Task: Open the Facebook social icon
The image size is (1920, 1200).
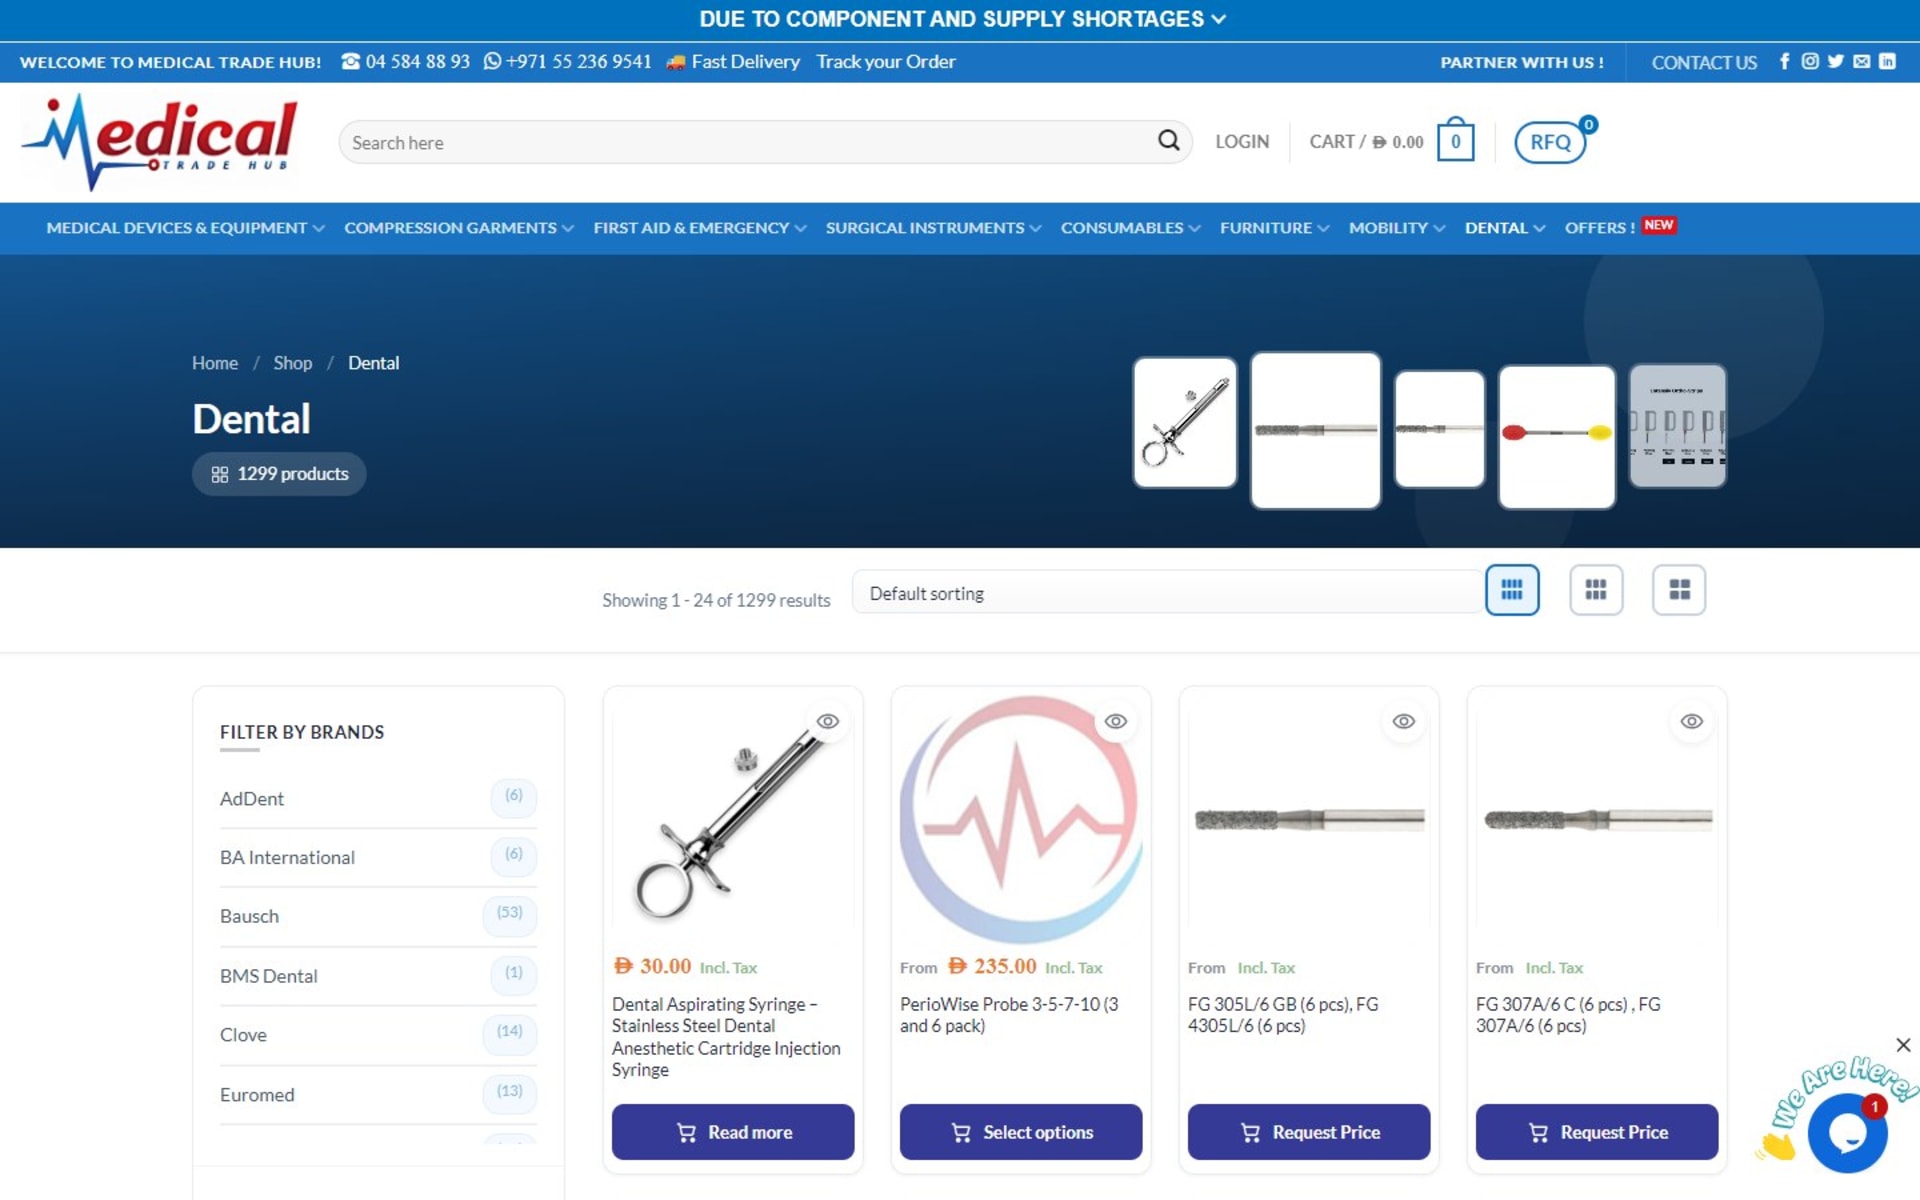Action: [x=1784, y=61]
